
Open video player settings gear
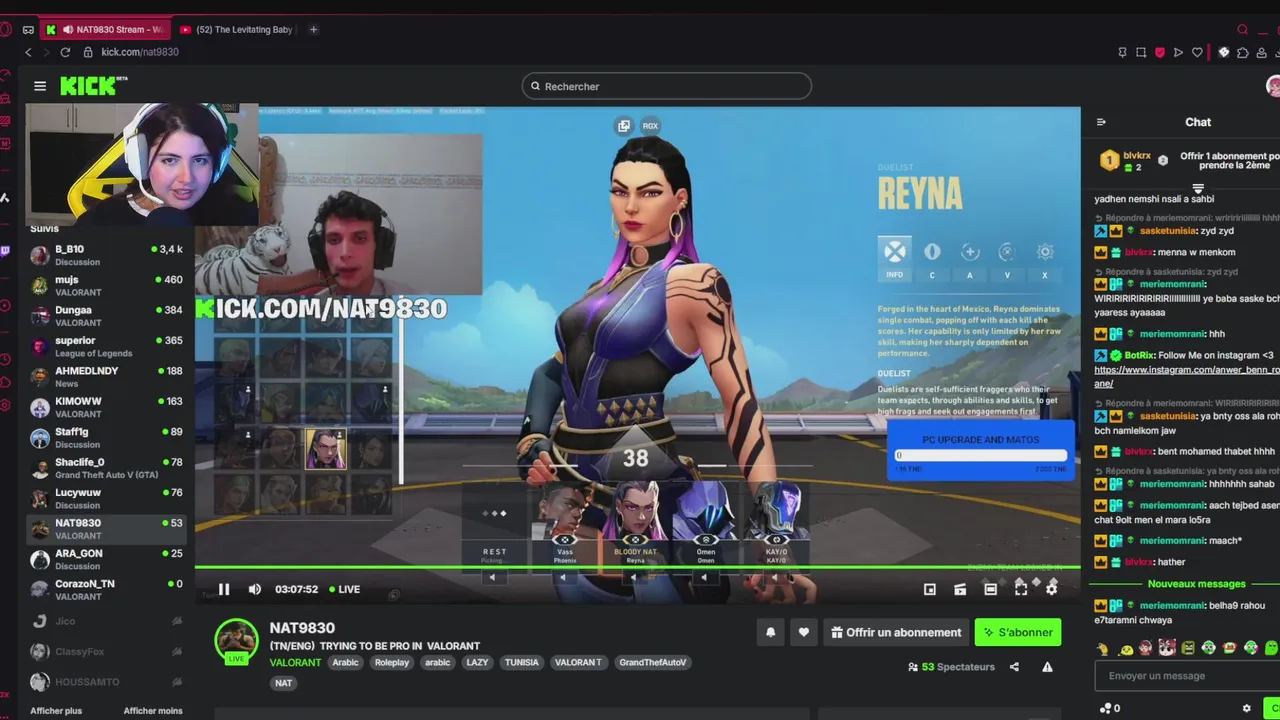(x=1051, y=589)
